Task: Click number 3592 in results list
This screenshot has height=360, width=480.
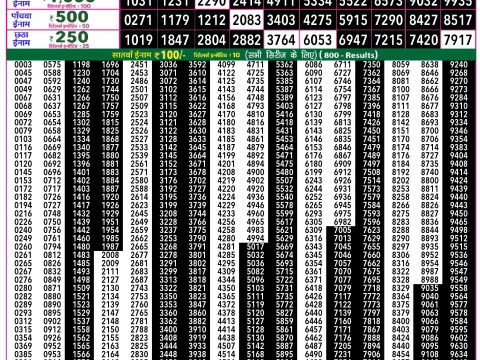Action: (x=197, y=64)
